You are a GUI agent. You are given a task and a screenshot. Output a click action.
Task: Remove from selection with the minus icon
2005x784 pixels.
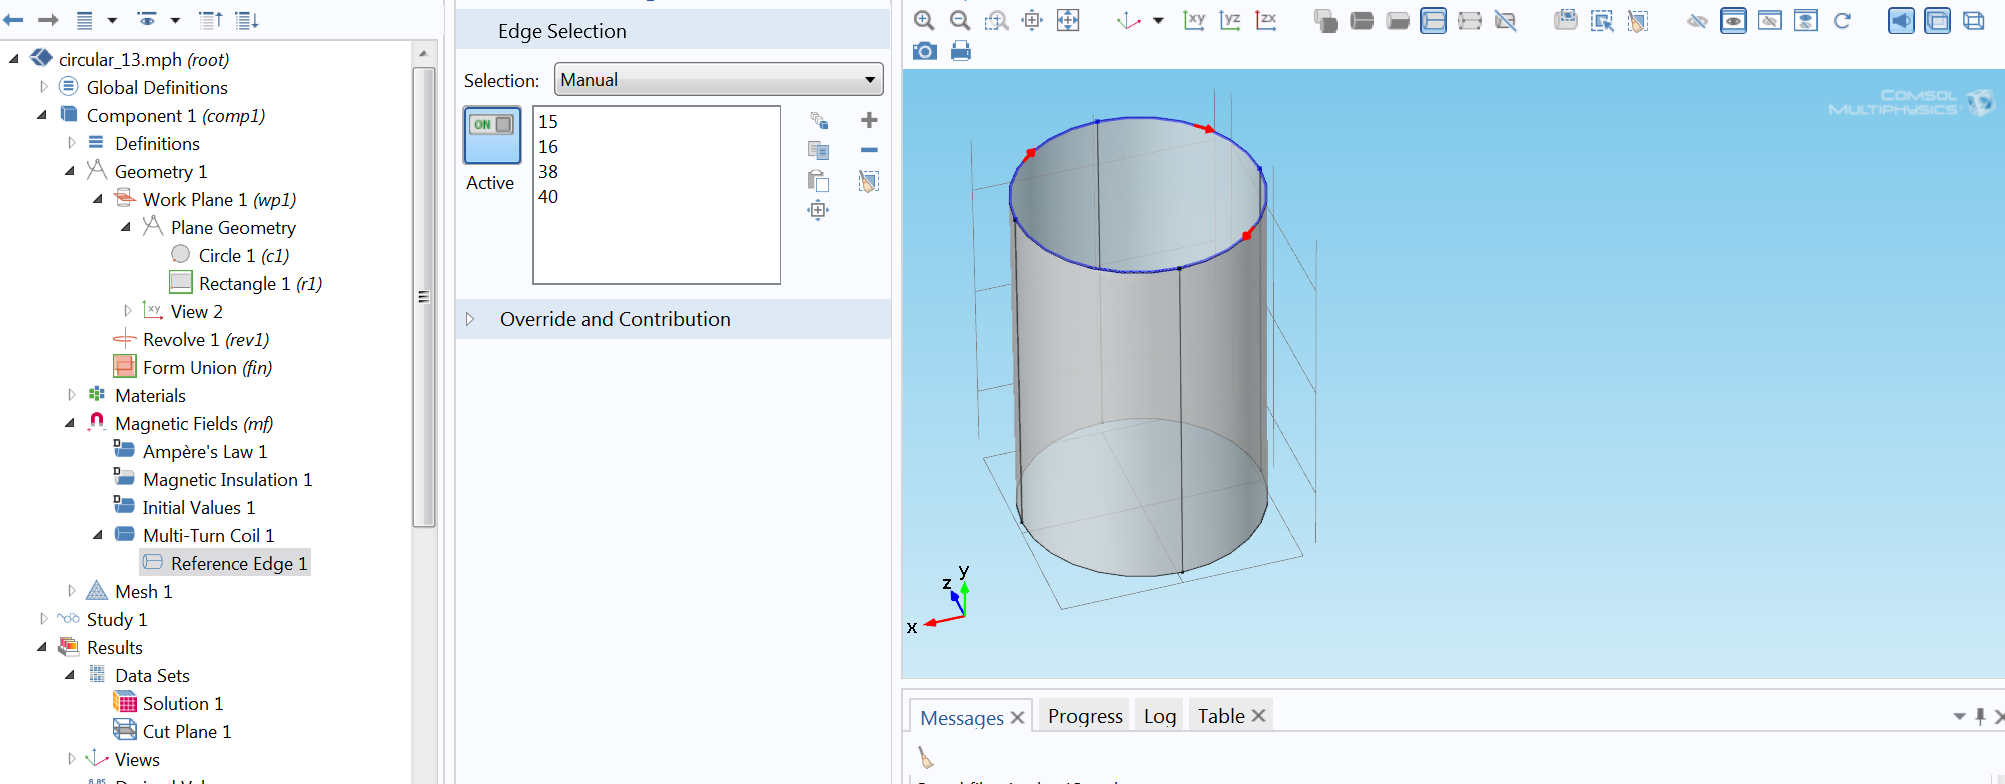tap(869, 150)
